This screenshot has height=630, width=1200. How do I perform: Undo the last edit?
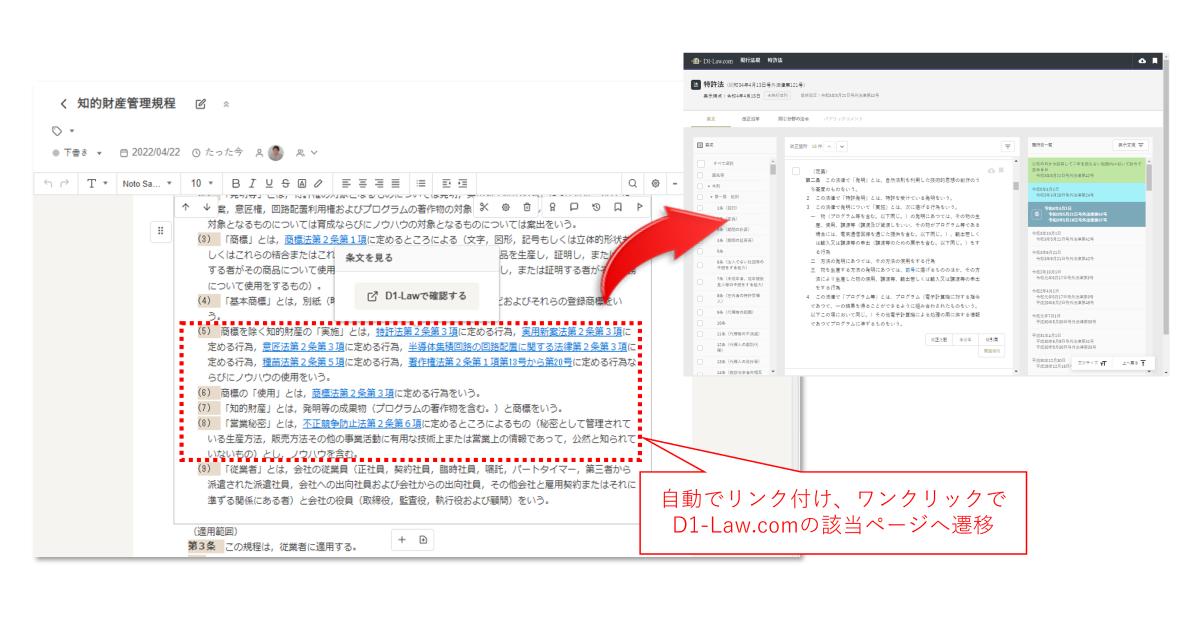click(48, 184)
